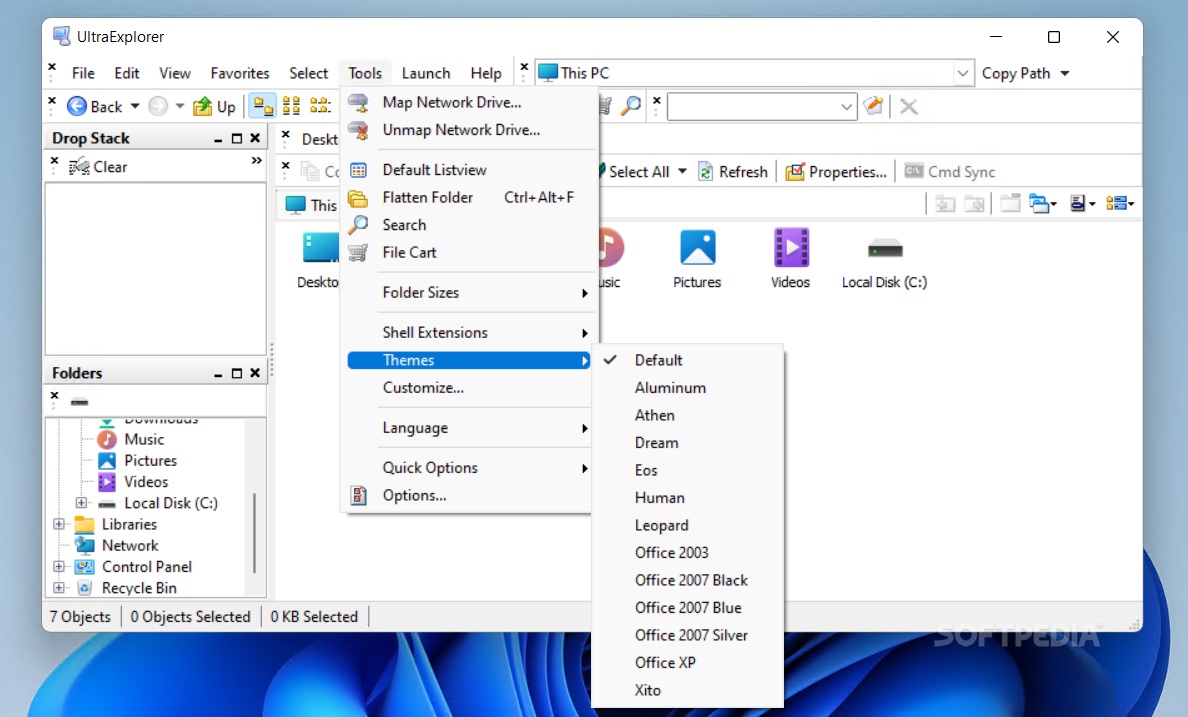Click the Unmap Network Drive icon

358,130
